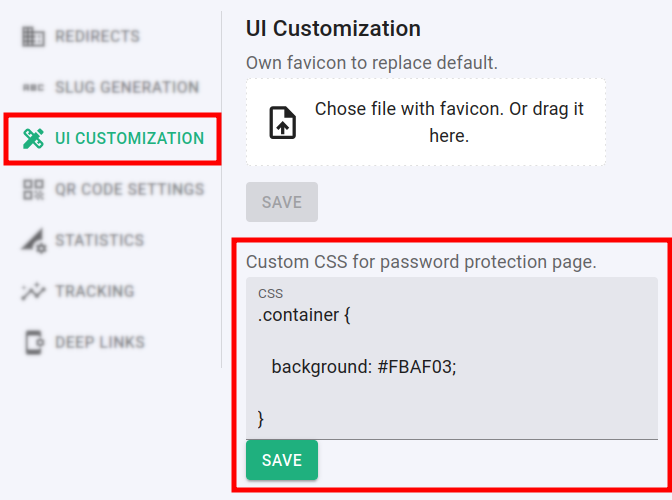The width and height of the screenshot is (672, 500).
Task: Click the background color value line in CSS
Action: click(364, 367)
